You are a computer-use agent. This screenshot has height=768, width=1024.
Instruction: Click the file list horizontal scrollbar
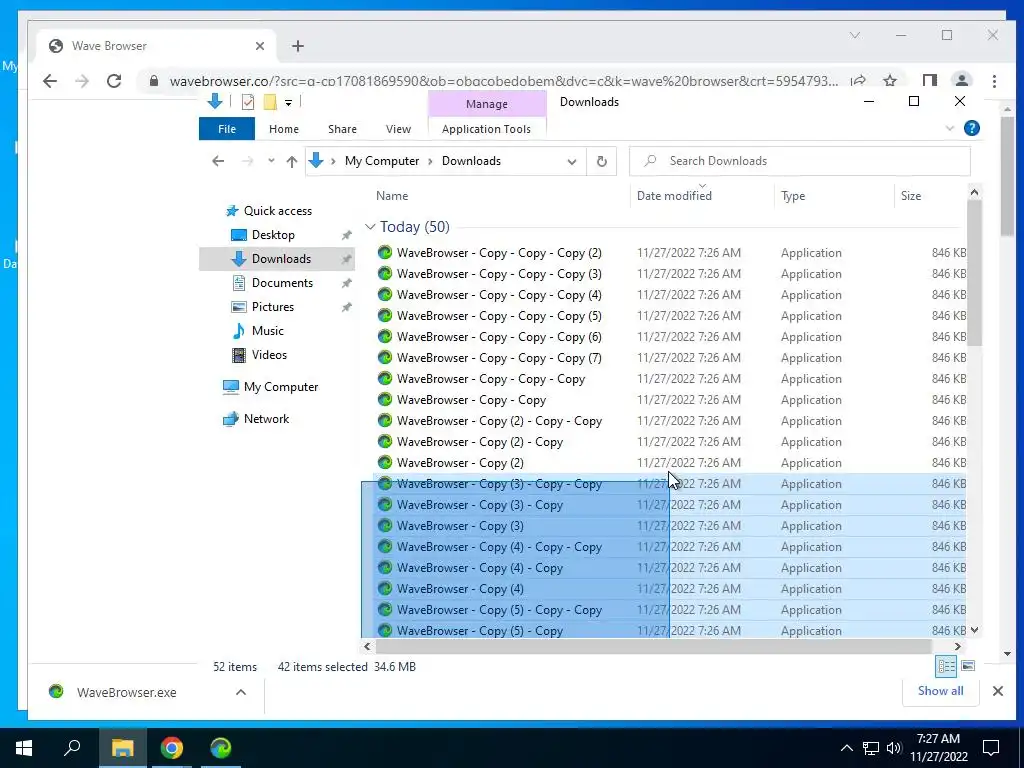[x=653, y=646]
